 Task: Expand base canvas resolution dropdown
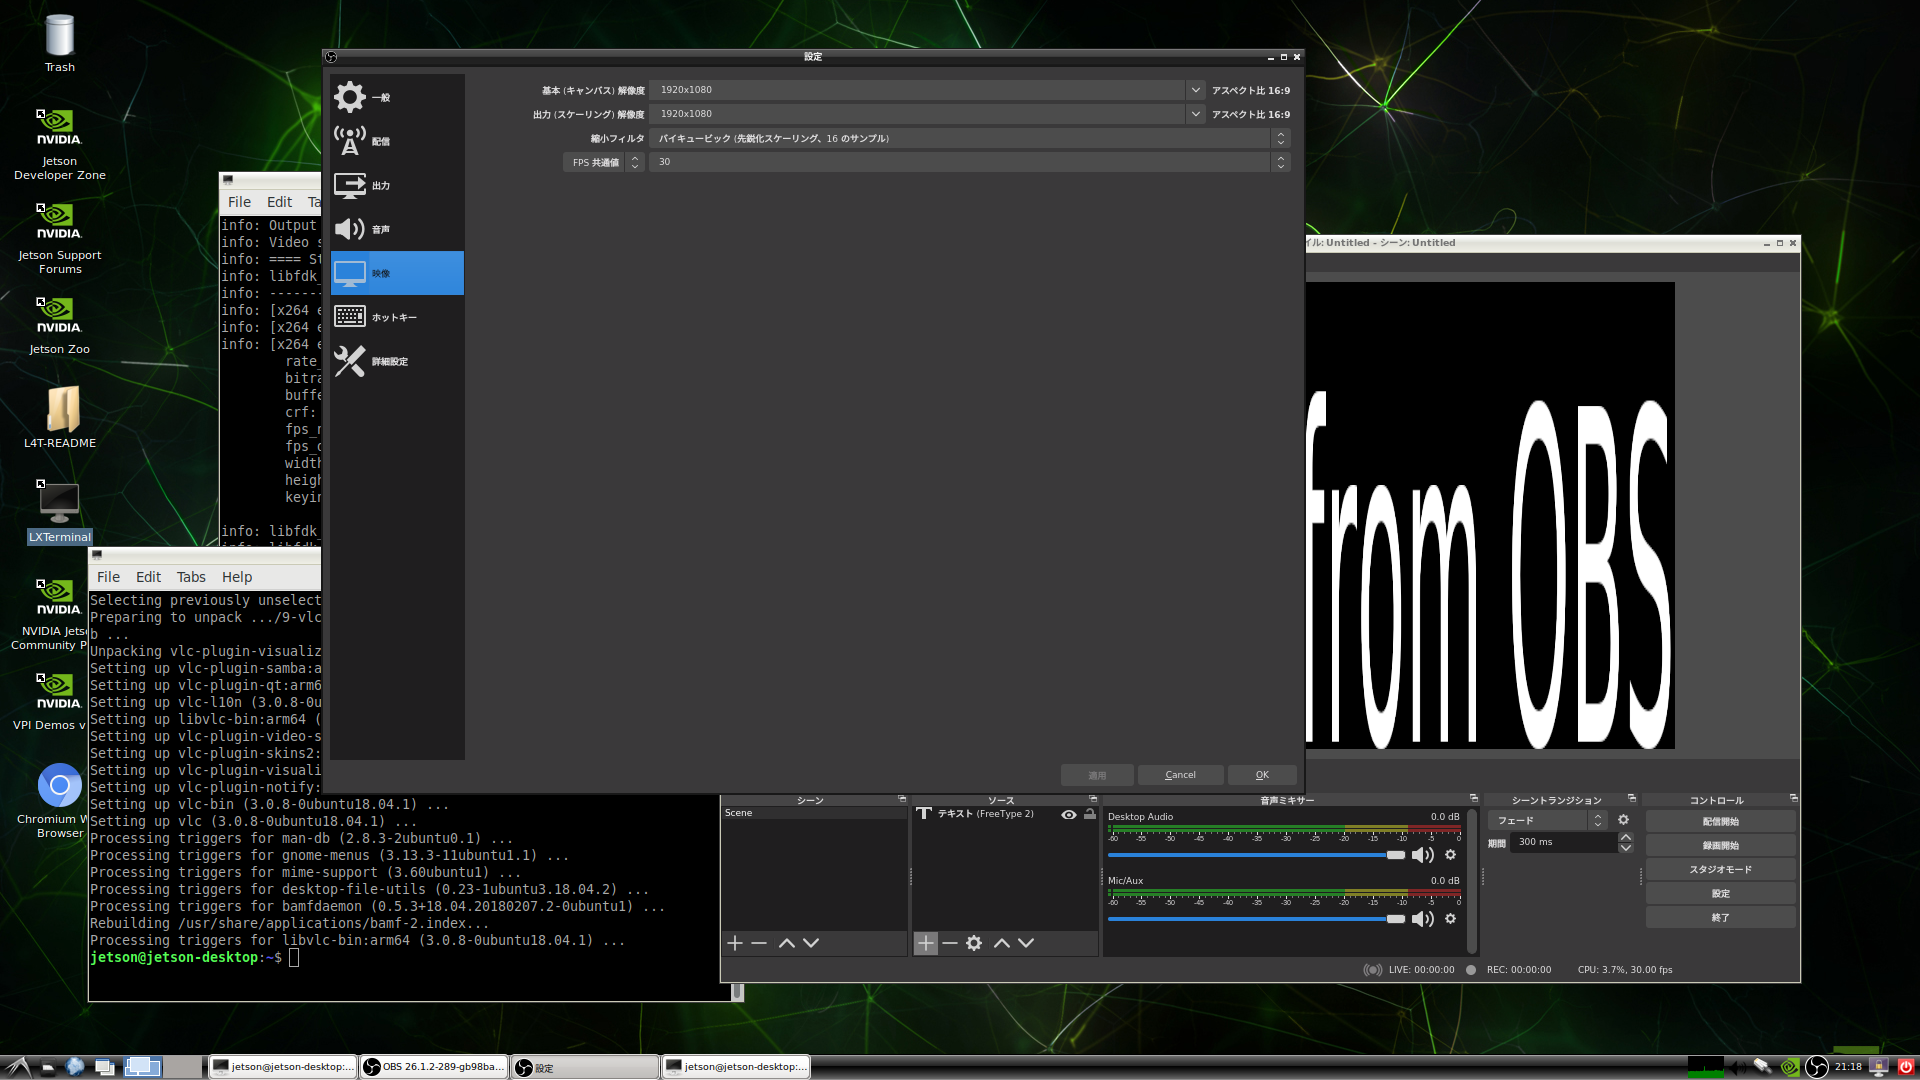pos(1195,90)
